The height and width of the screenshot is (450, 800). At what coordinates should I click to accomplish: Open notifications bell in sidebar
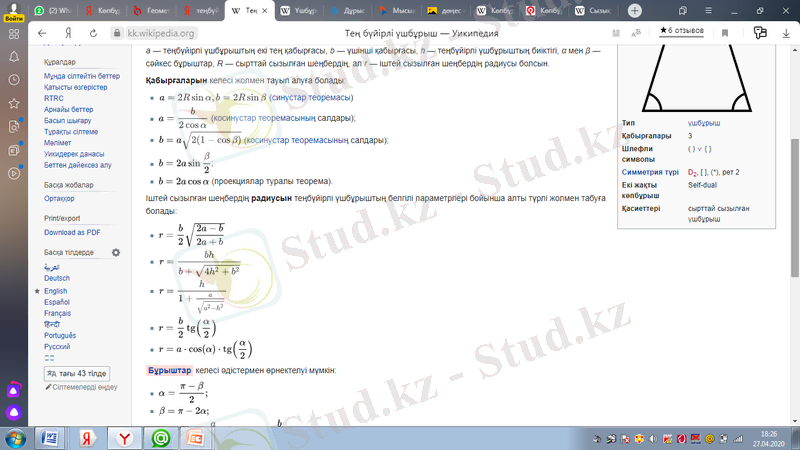14,57
